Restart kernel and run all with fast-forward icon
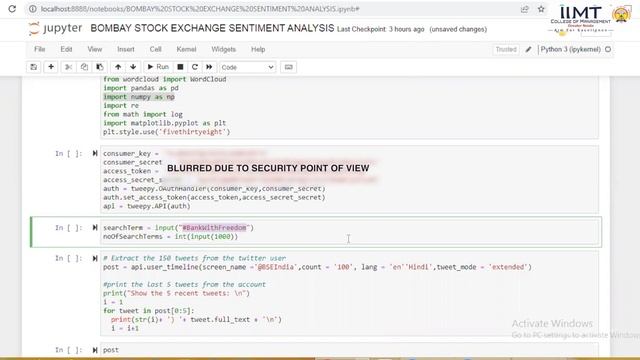The height and width of the screenshot is (360, 640). point(209,67)
